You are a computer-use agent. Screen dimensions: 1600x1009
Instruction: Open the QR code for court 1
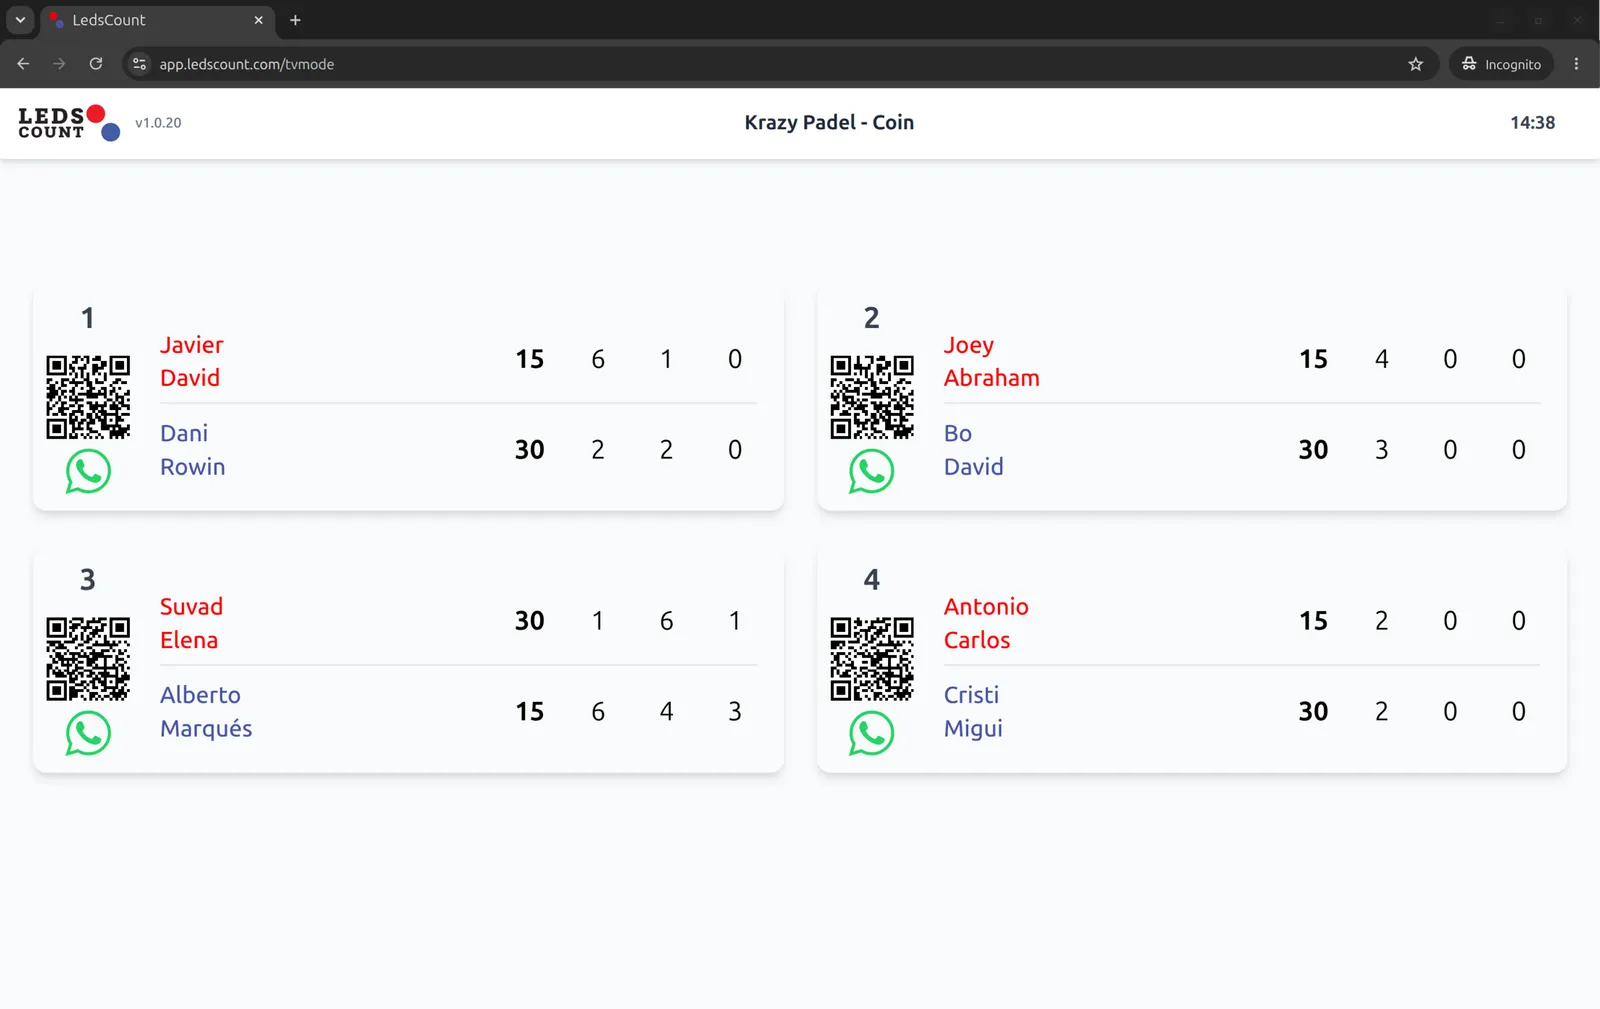coord(88,397)
